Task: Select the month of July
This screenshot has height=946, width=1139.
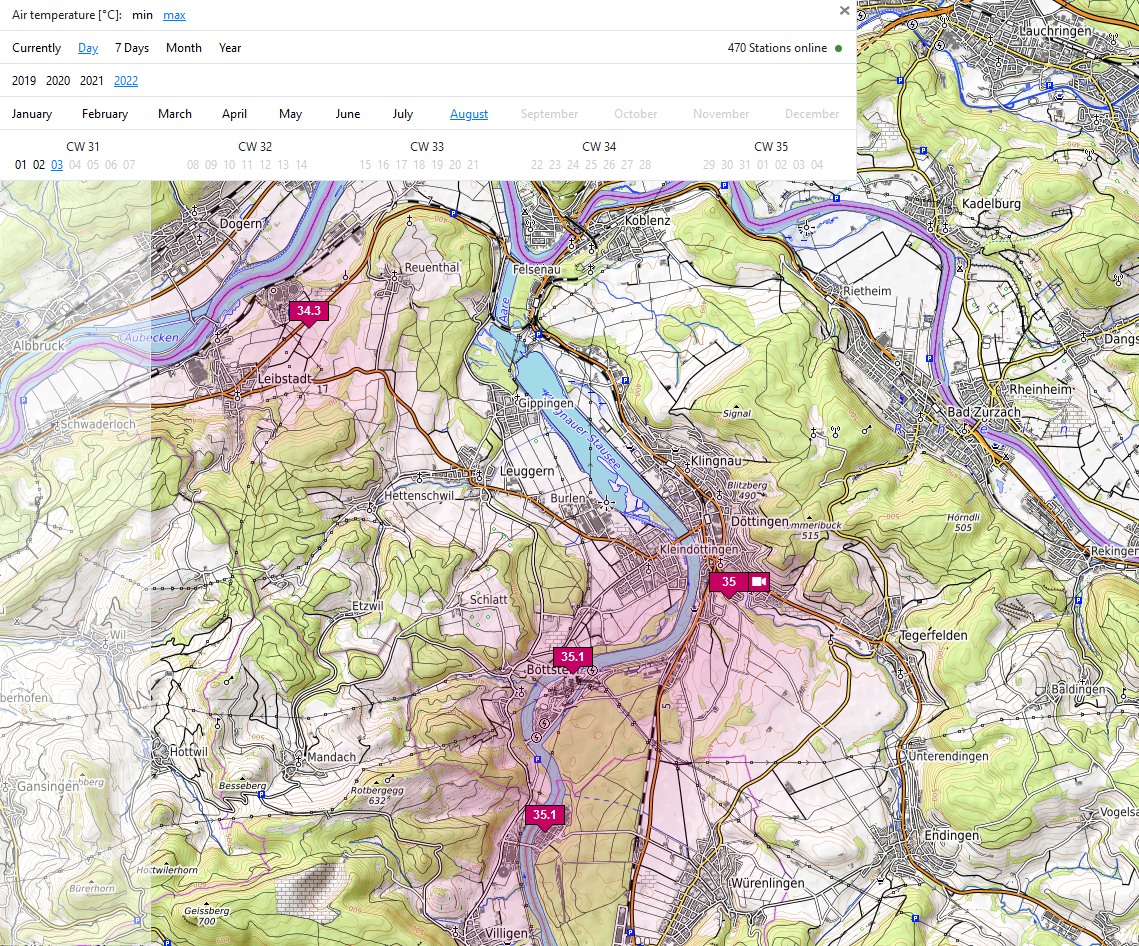Action: 403,114
